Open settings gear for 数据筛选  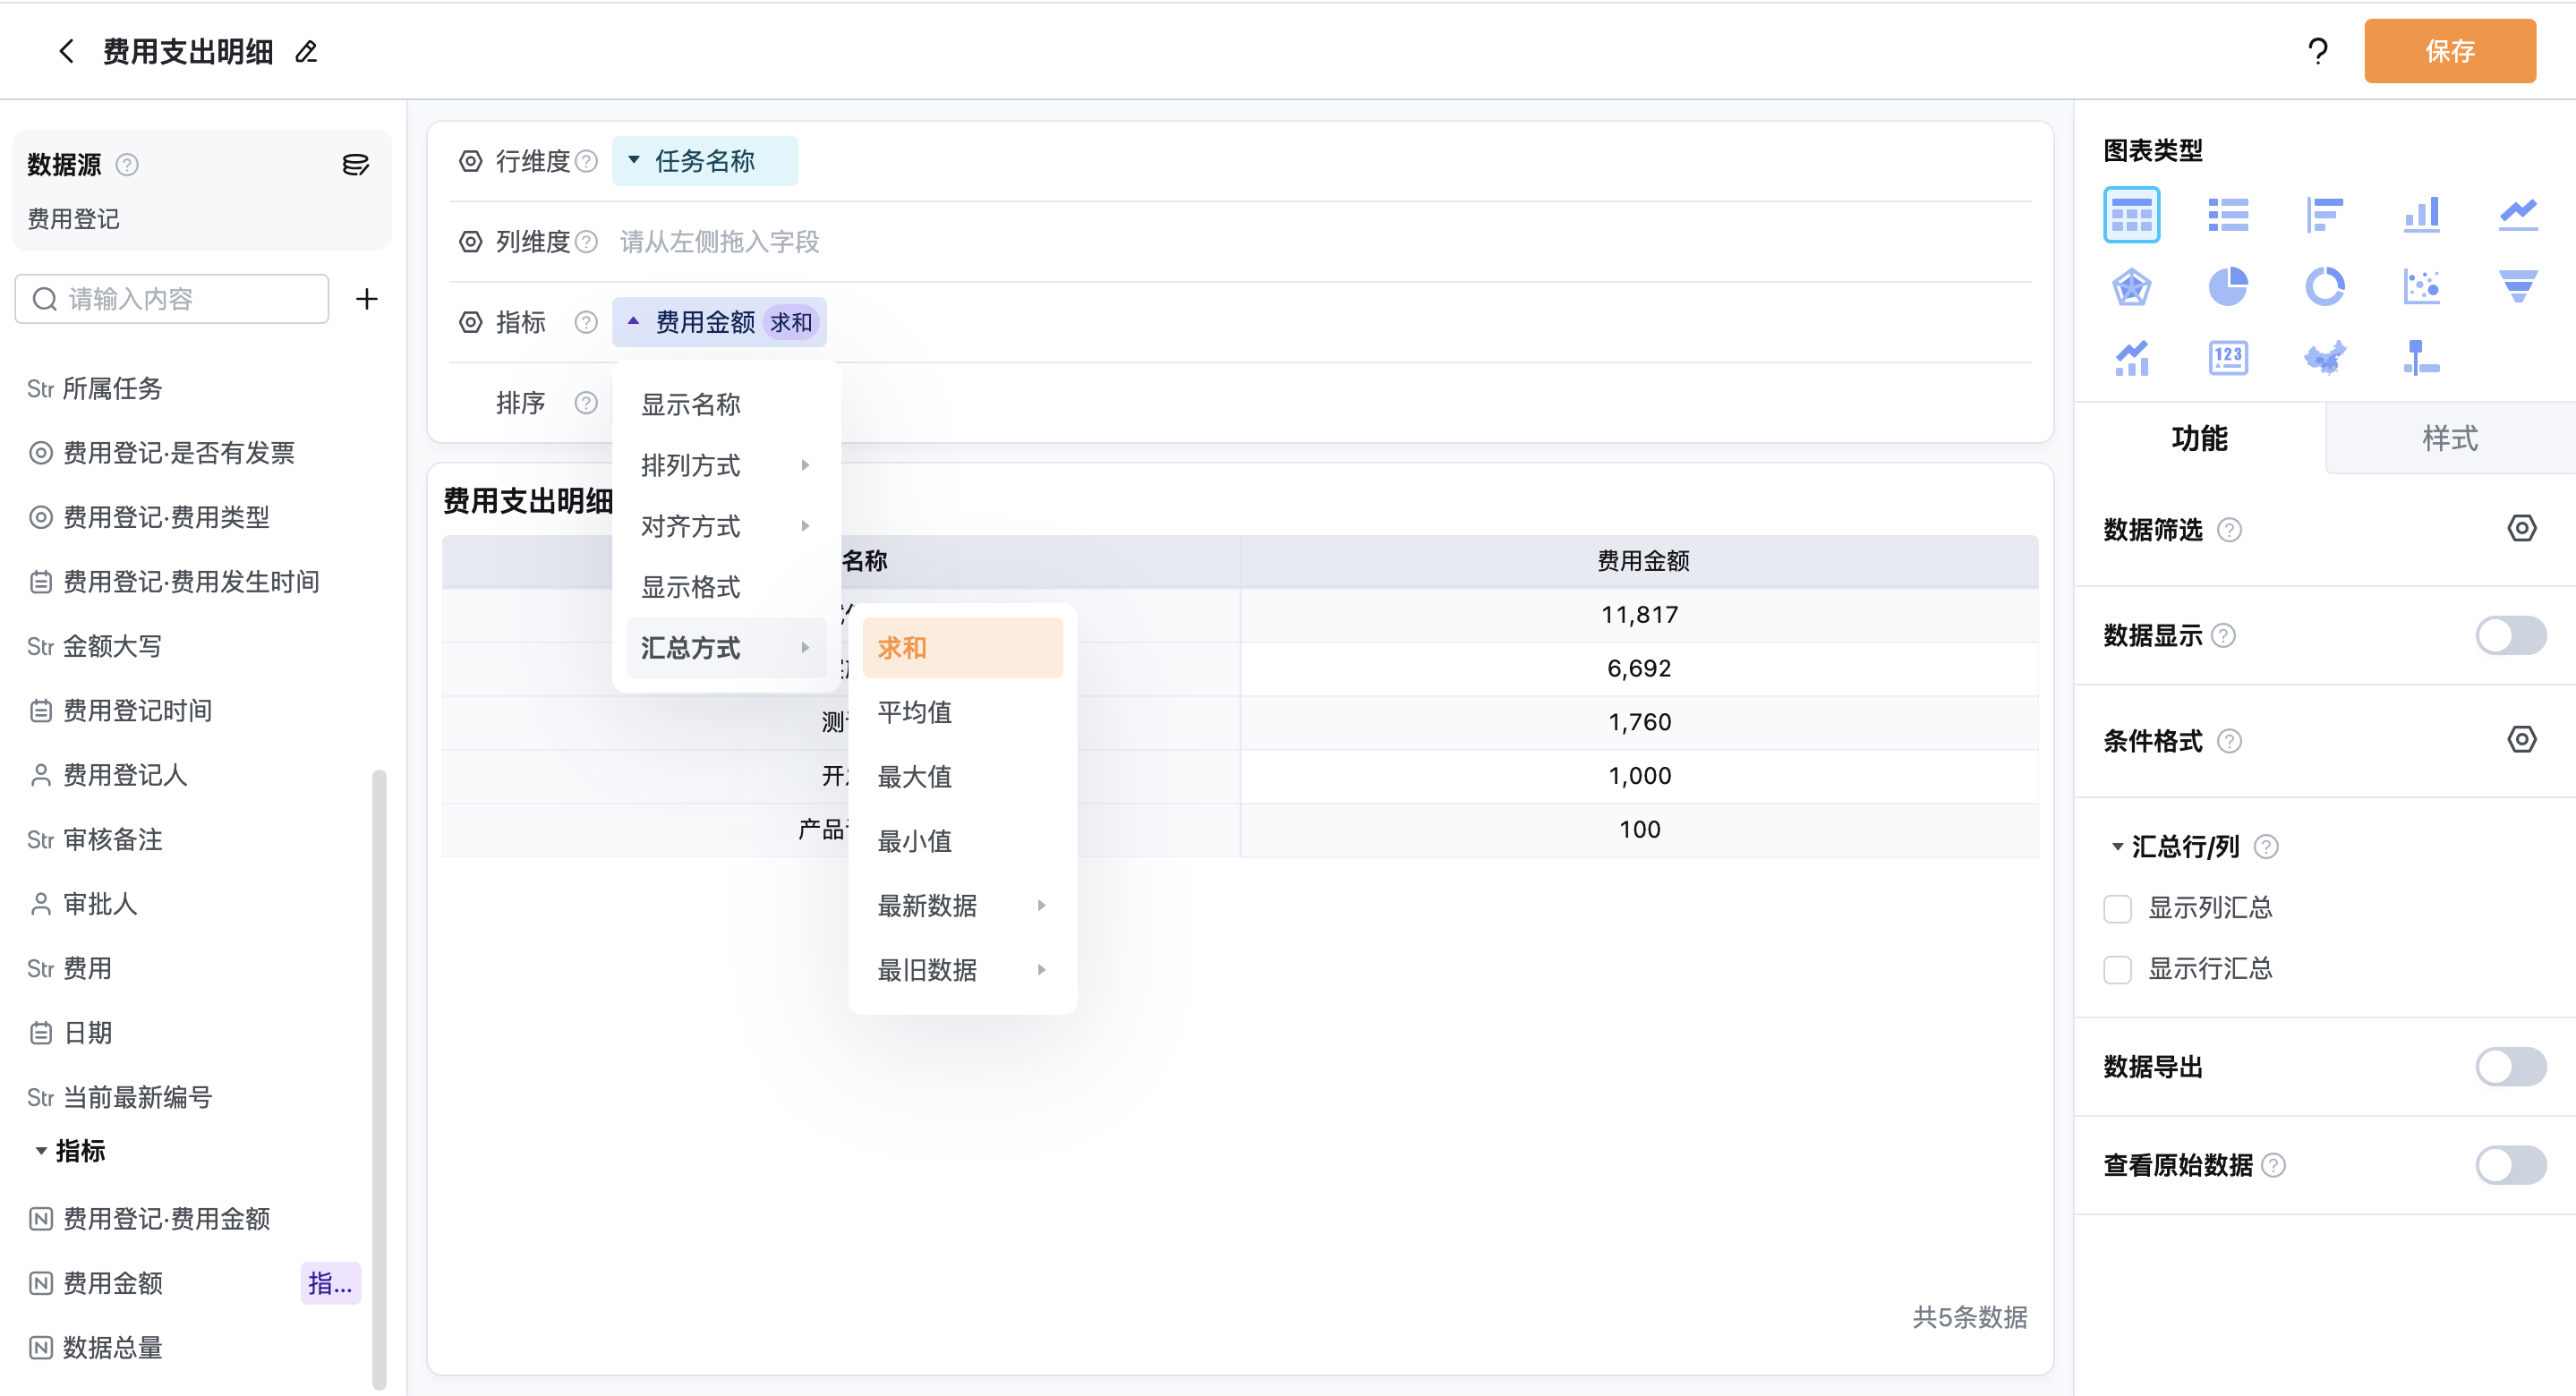point(2521,528)
